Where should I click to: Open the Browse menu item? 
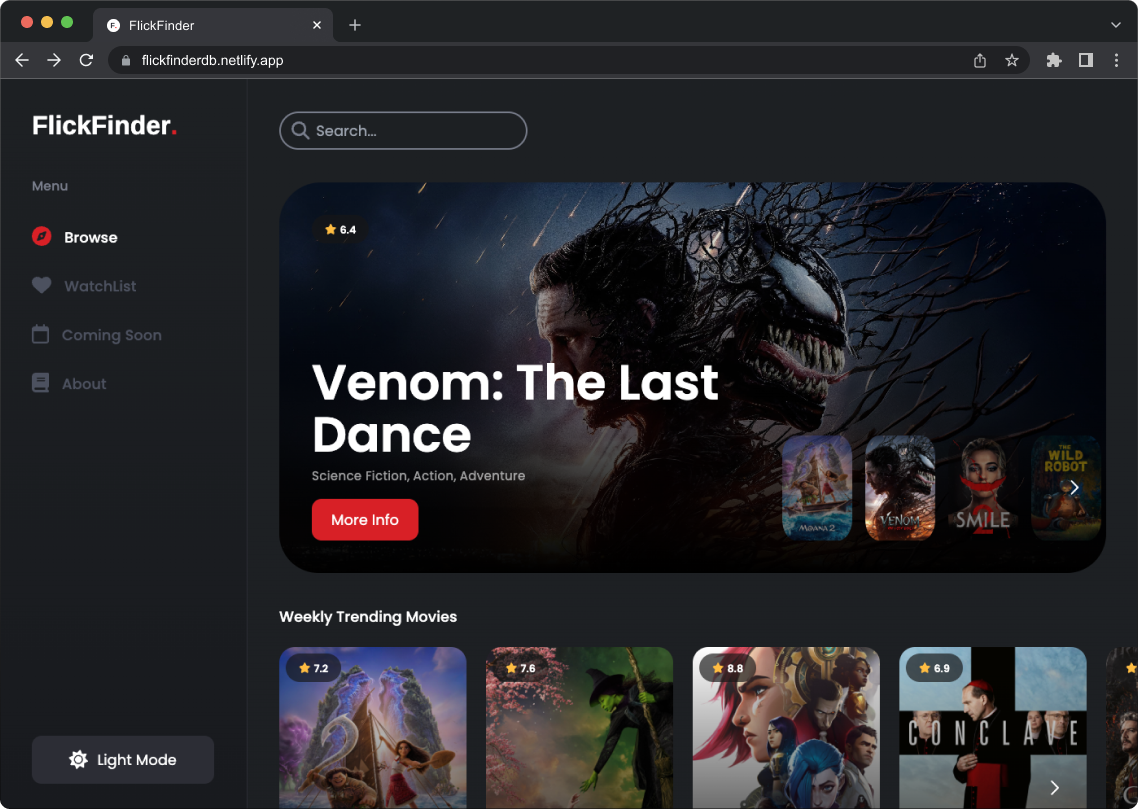pos(75,237)
